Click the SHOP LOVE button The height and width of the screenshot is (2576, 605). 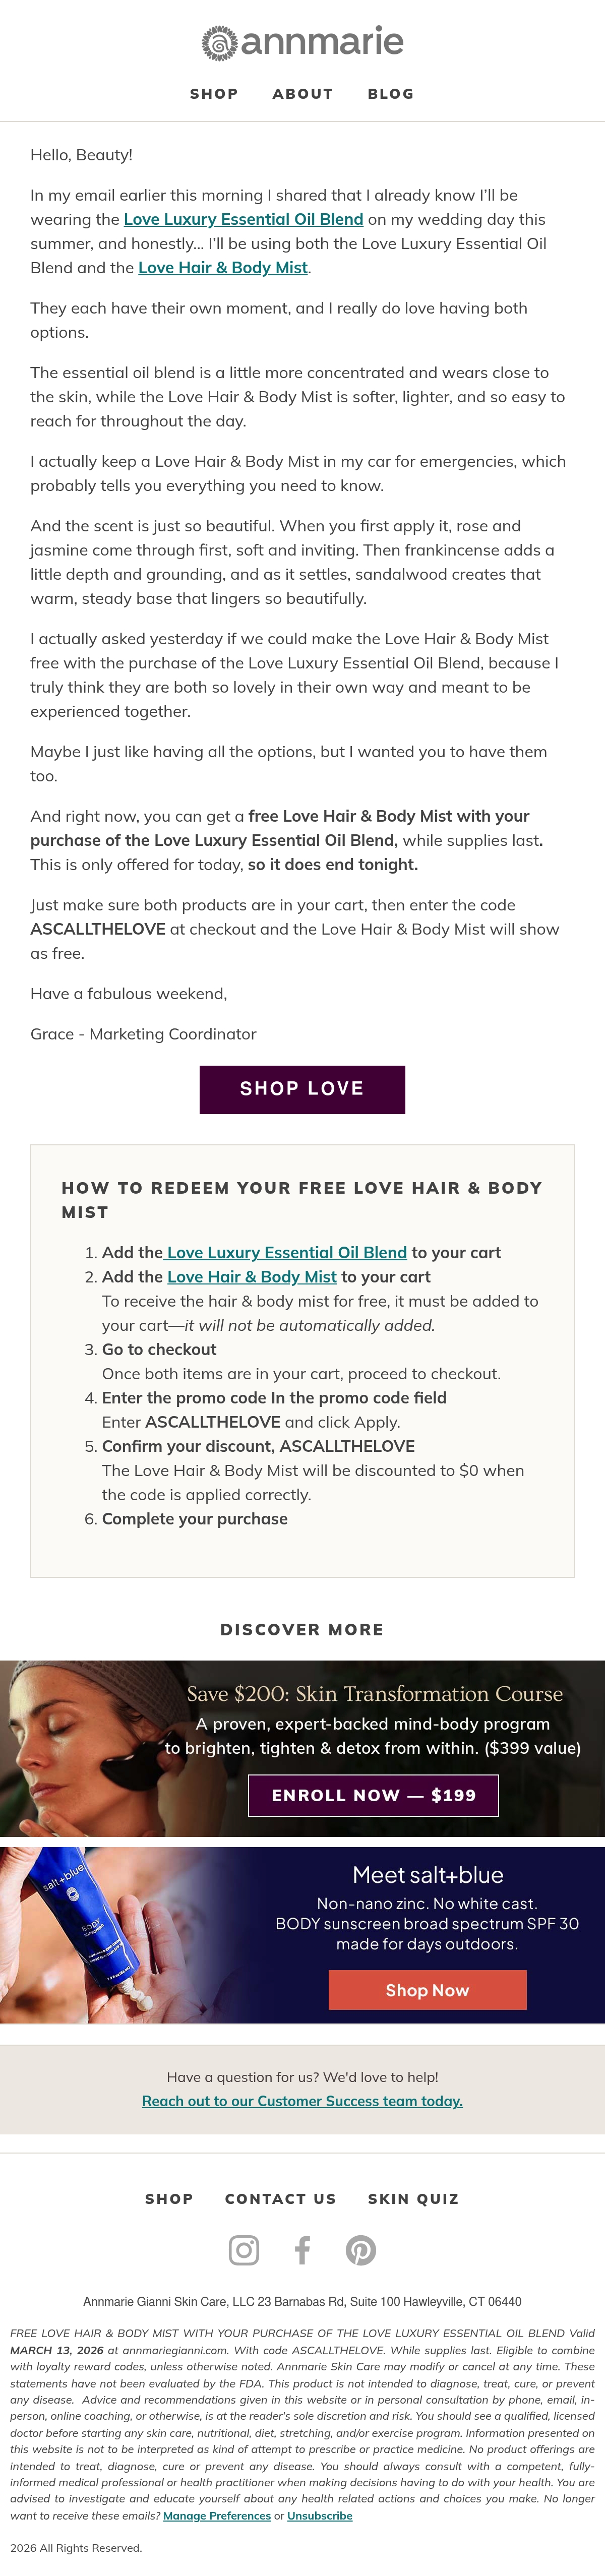302,1089
